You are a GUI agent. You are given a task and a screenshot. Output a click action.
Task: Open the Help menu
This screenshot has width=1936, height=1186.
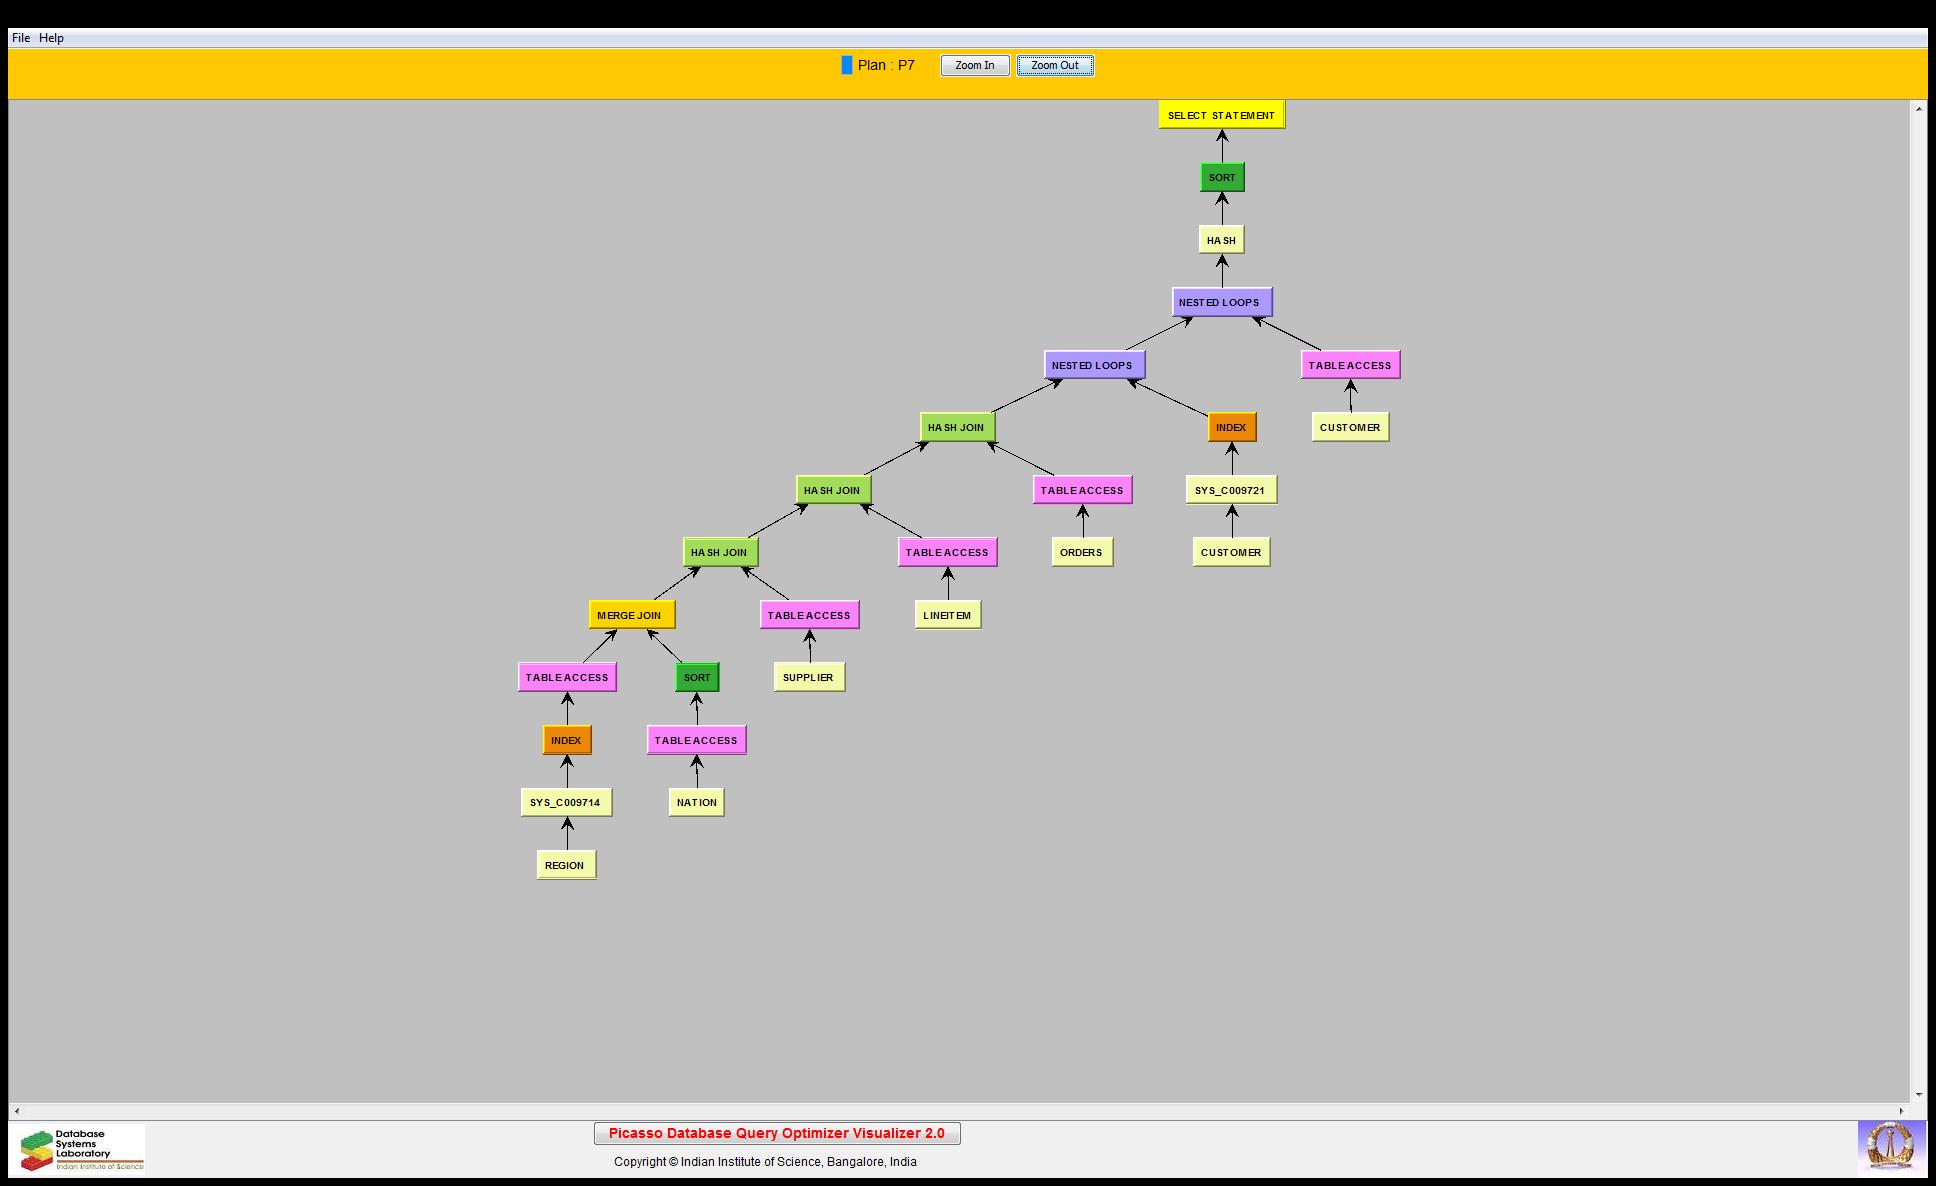[x=51, y=38]
